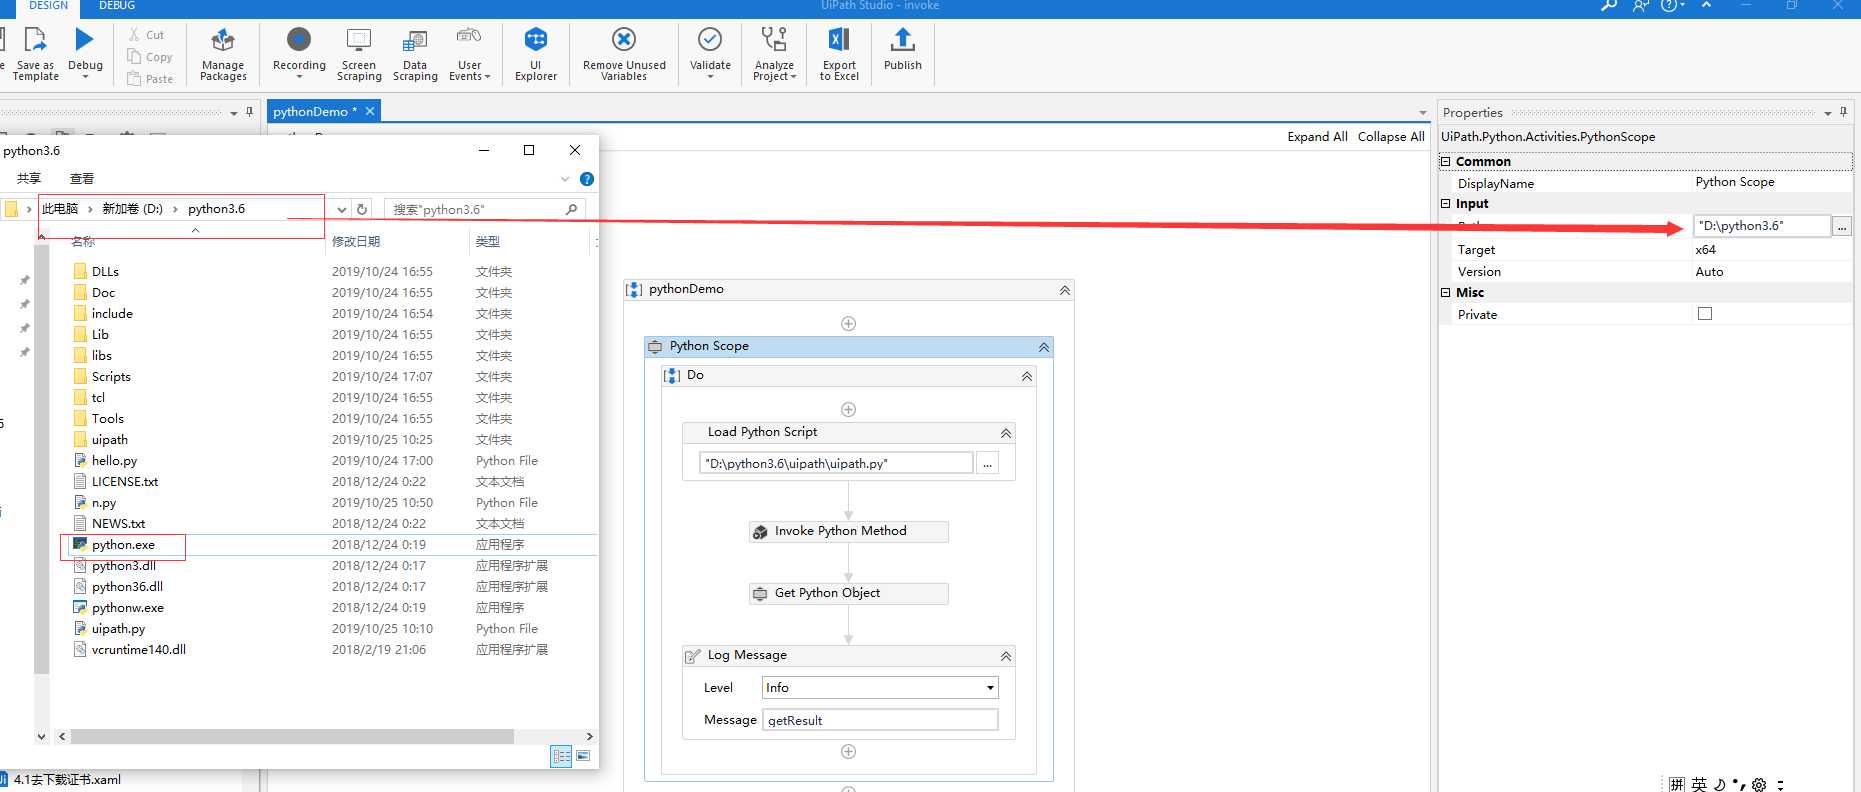This screenshot has height=792, width=1861.
Task: Click the Message field containing getResult
Action: coord(880,720)
